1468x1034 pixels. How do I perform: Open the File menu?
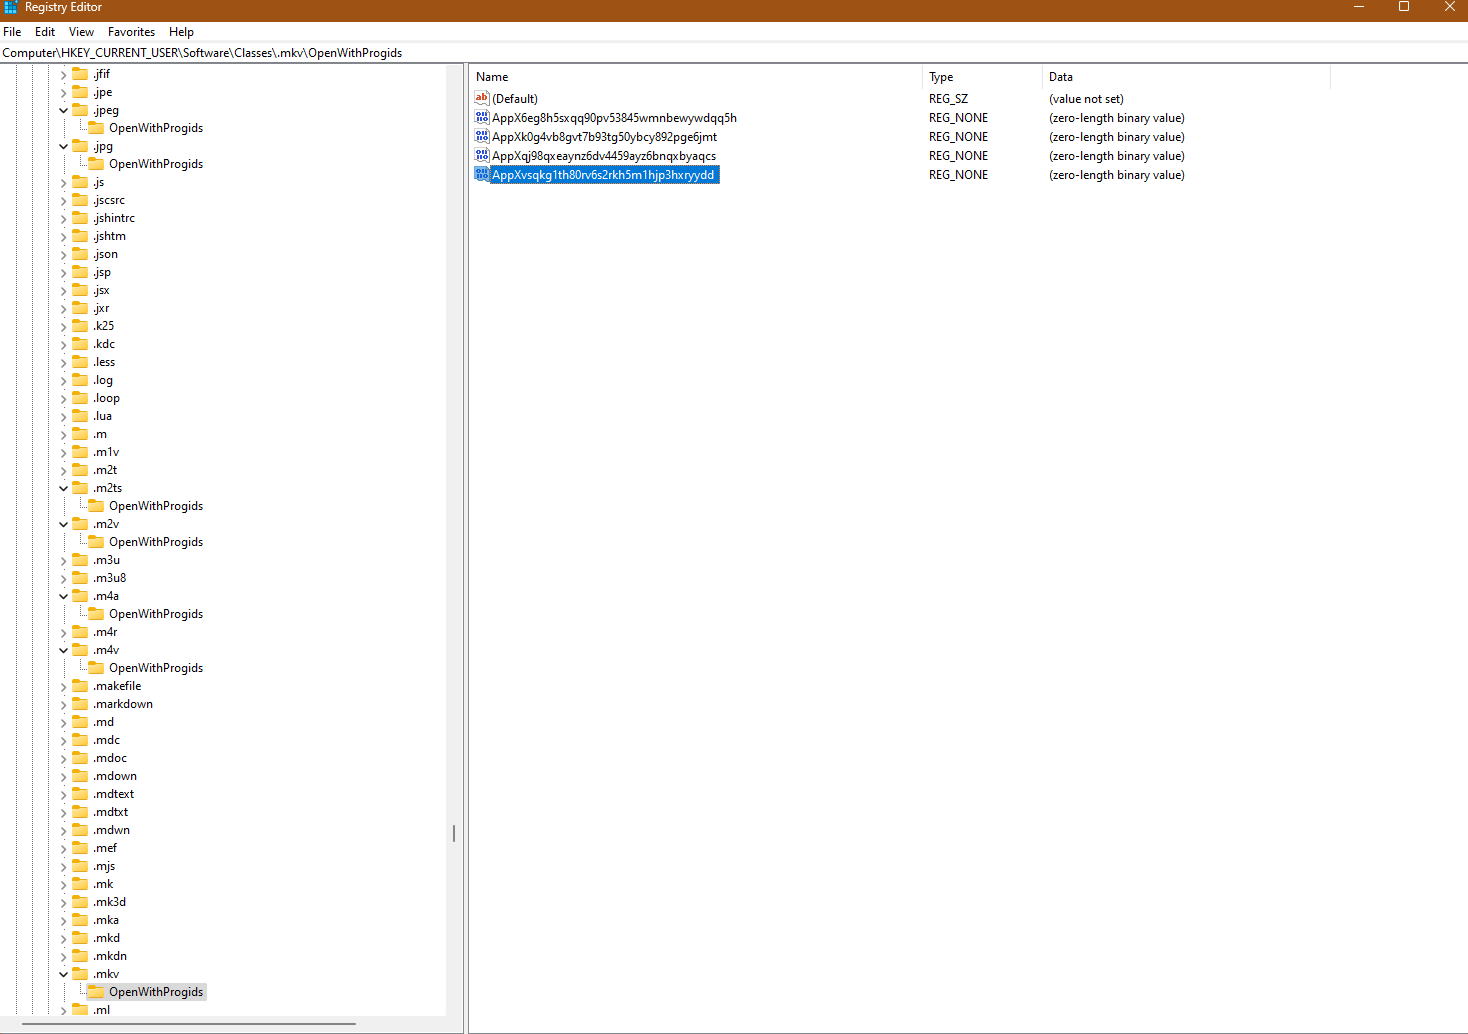point(12,32)
